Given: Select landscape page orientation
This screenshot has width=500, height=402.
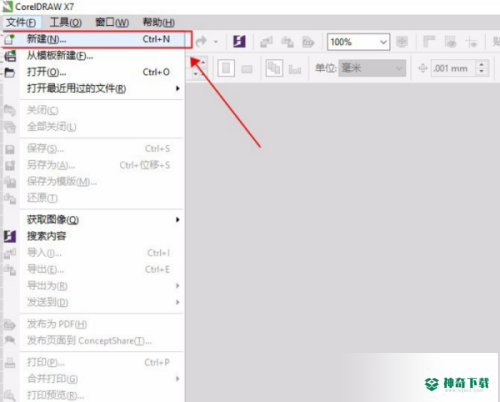Looking at the screenshot, I should [247, 69].
